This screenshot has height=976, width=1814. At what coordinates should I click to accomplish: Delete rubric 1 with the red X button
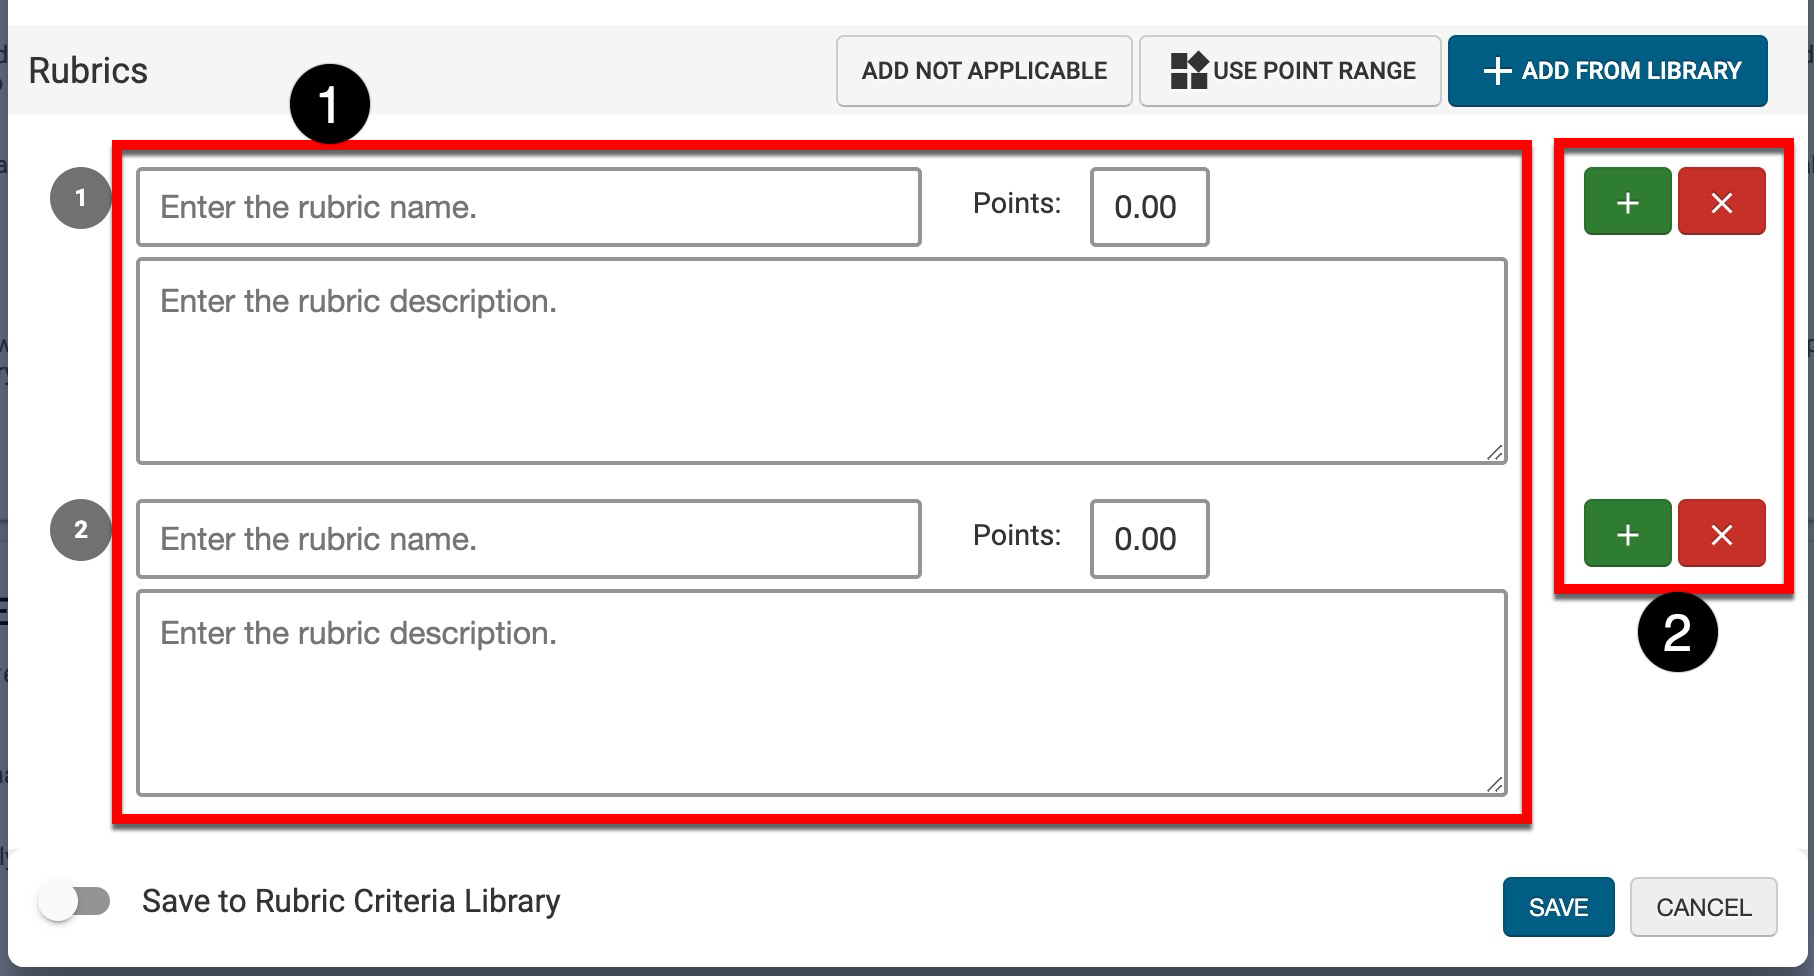pos(1721,202)
